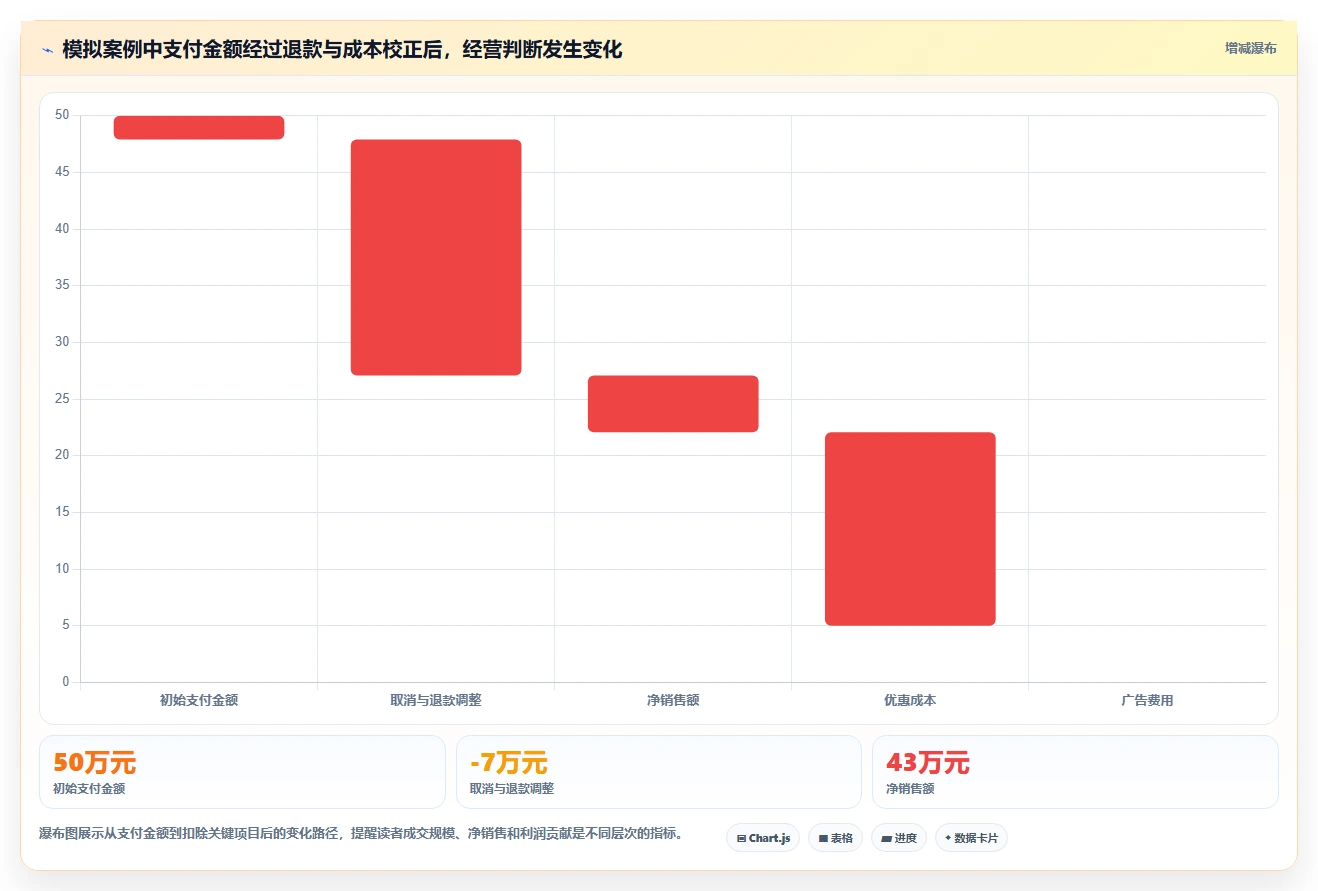Click the 数据卡片 tag chip
This screenshot has height=891, width=1318.
(971, 838)
